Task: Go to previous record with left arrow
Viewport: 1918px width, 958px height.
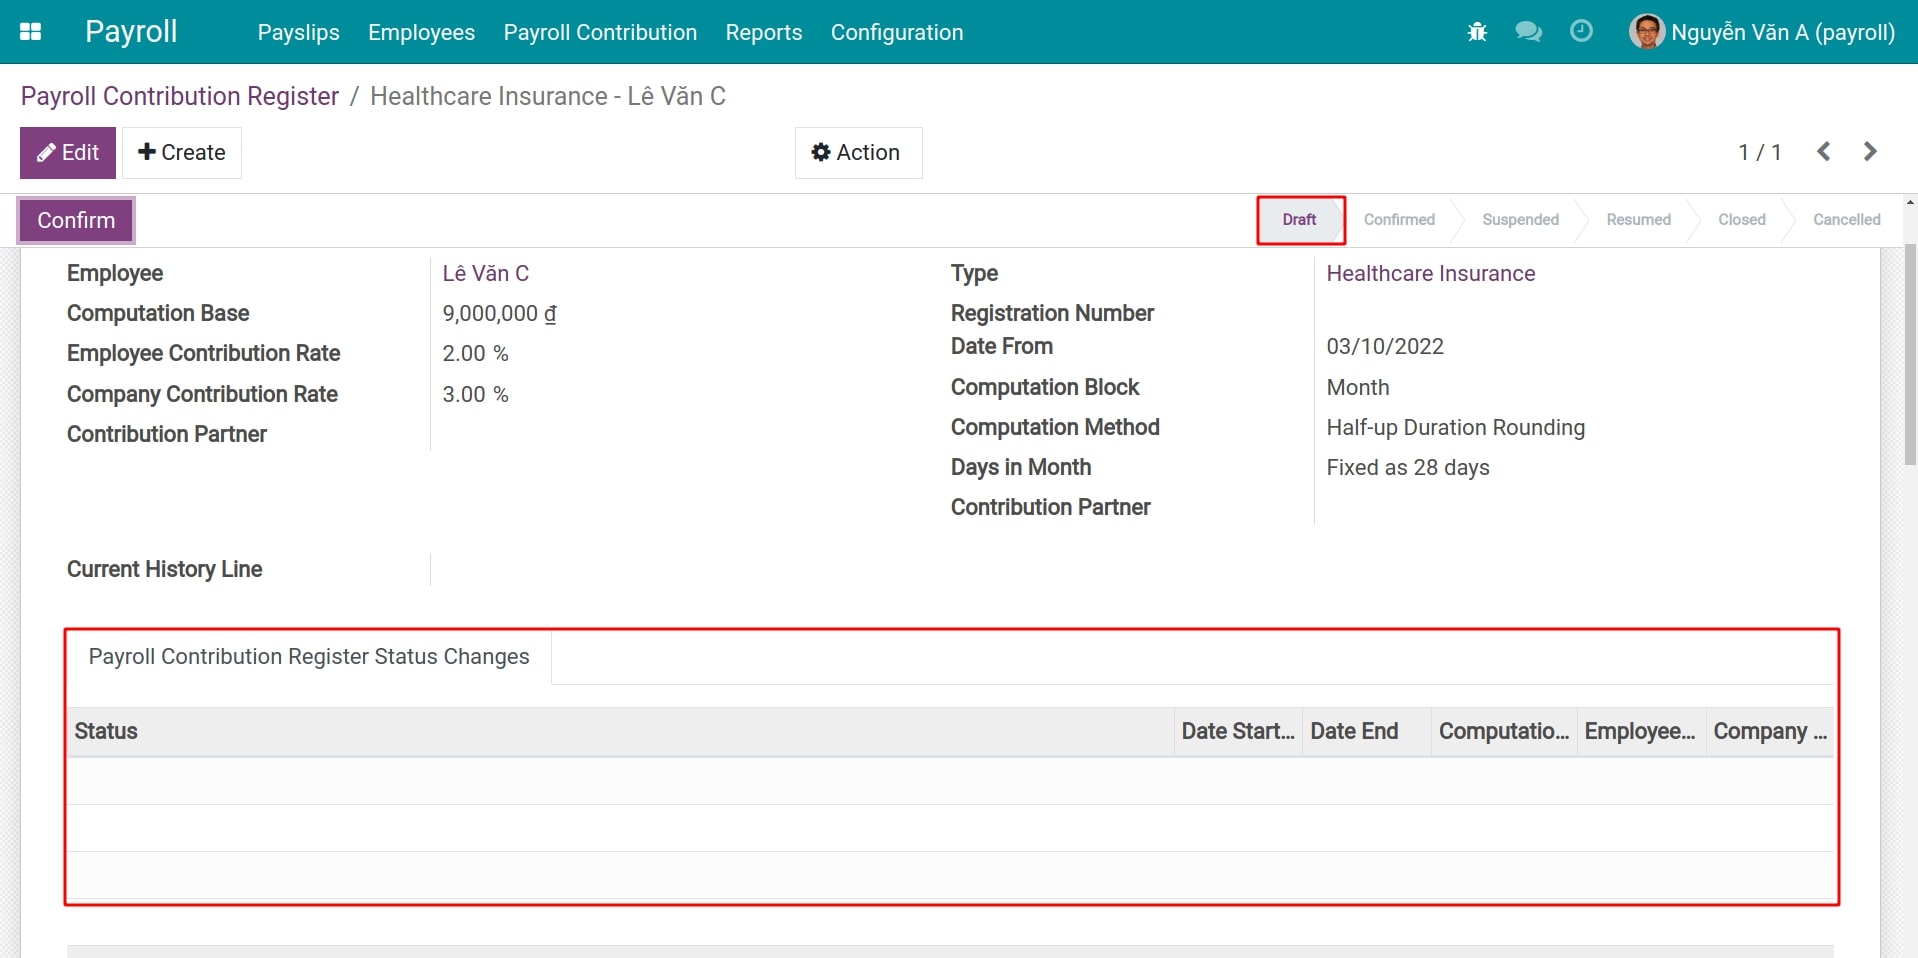Action: pyautogui.click(x=1823, y=151)
